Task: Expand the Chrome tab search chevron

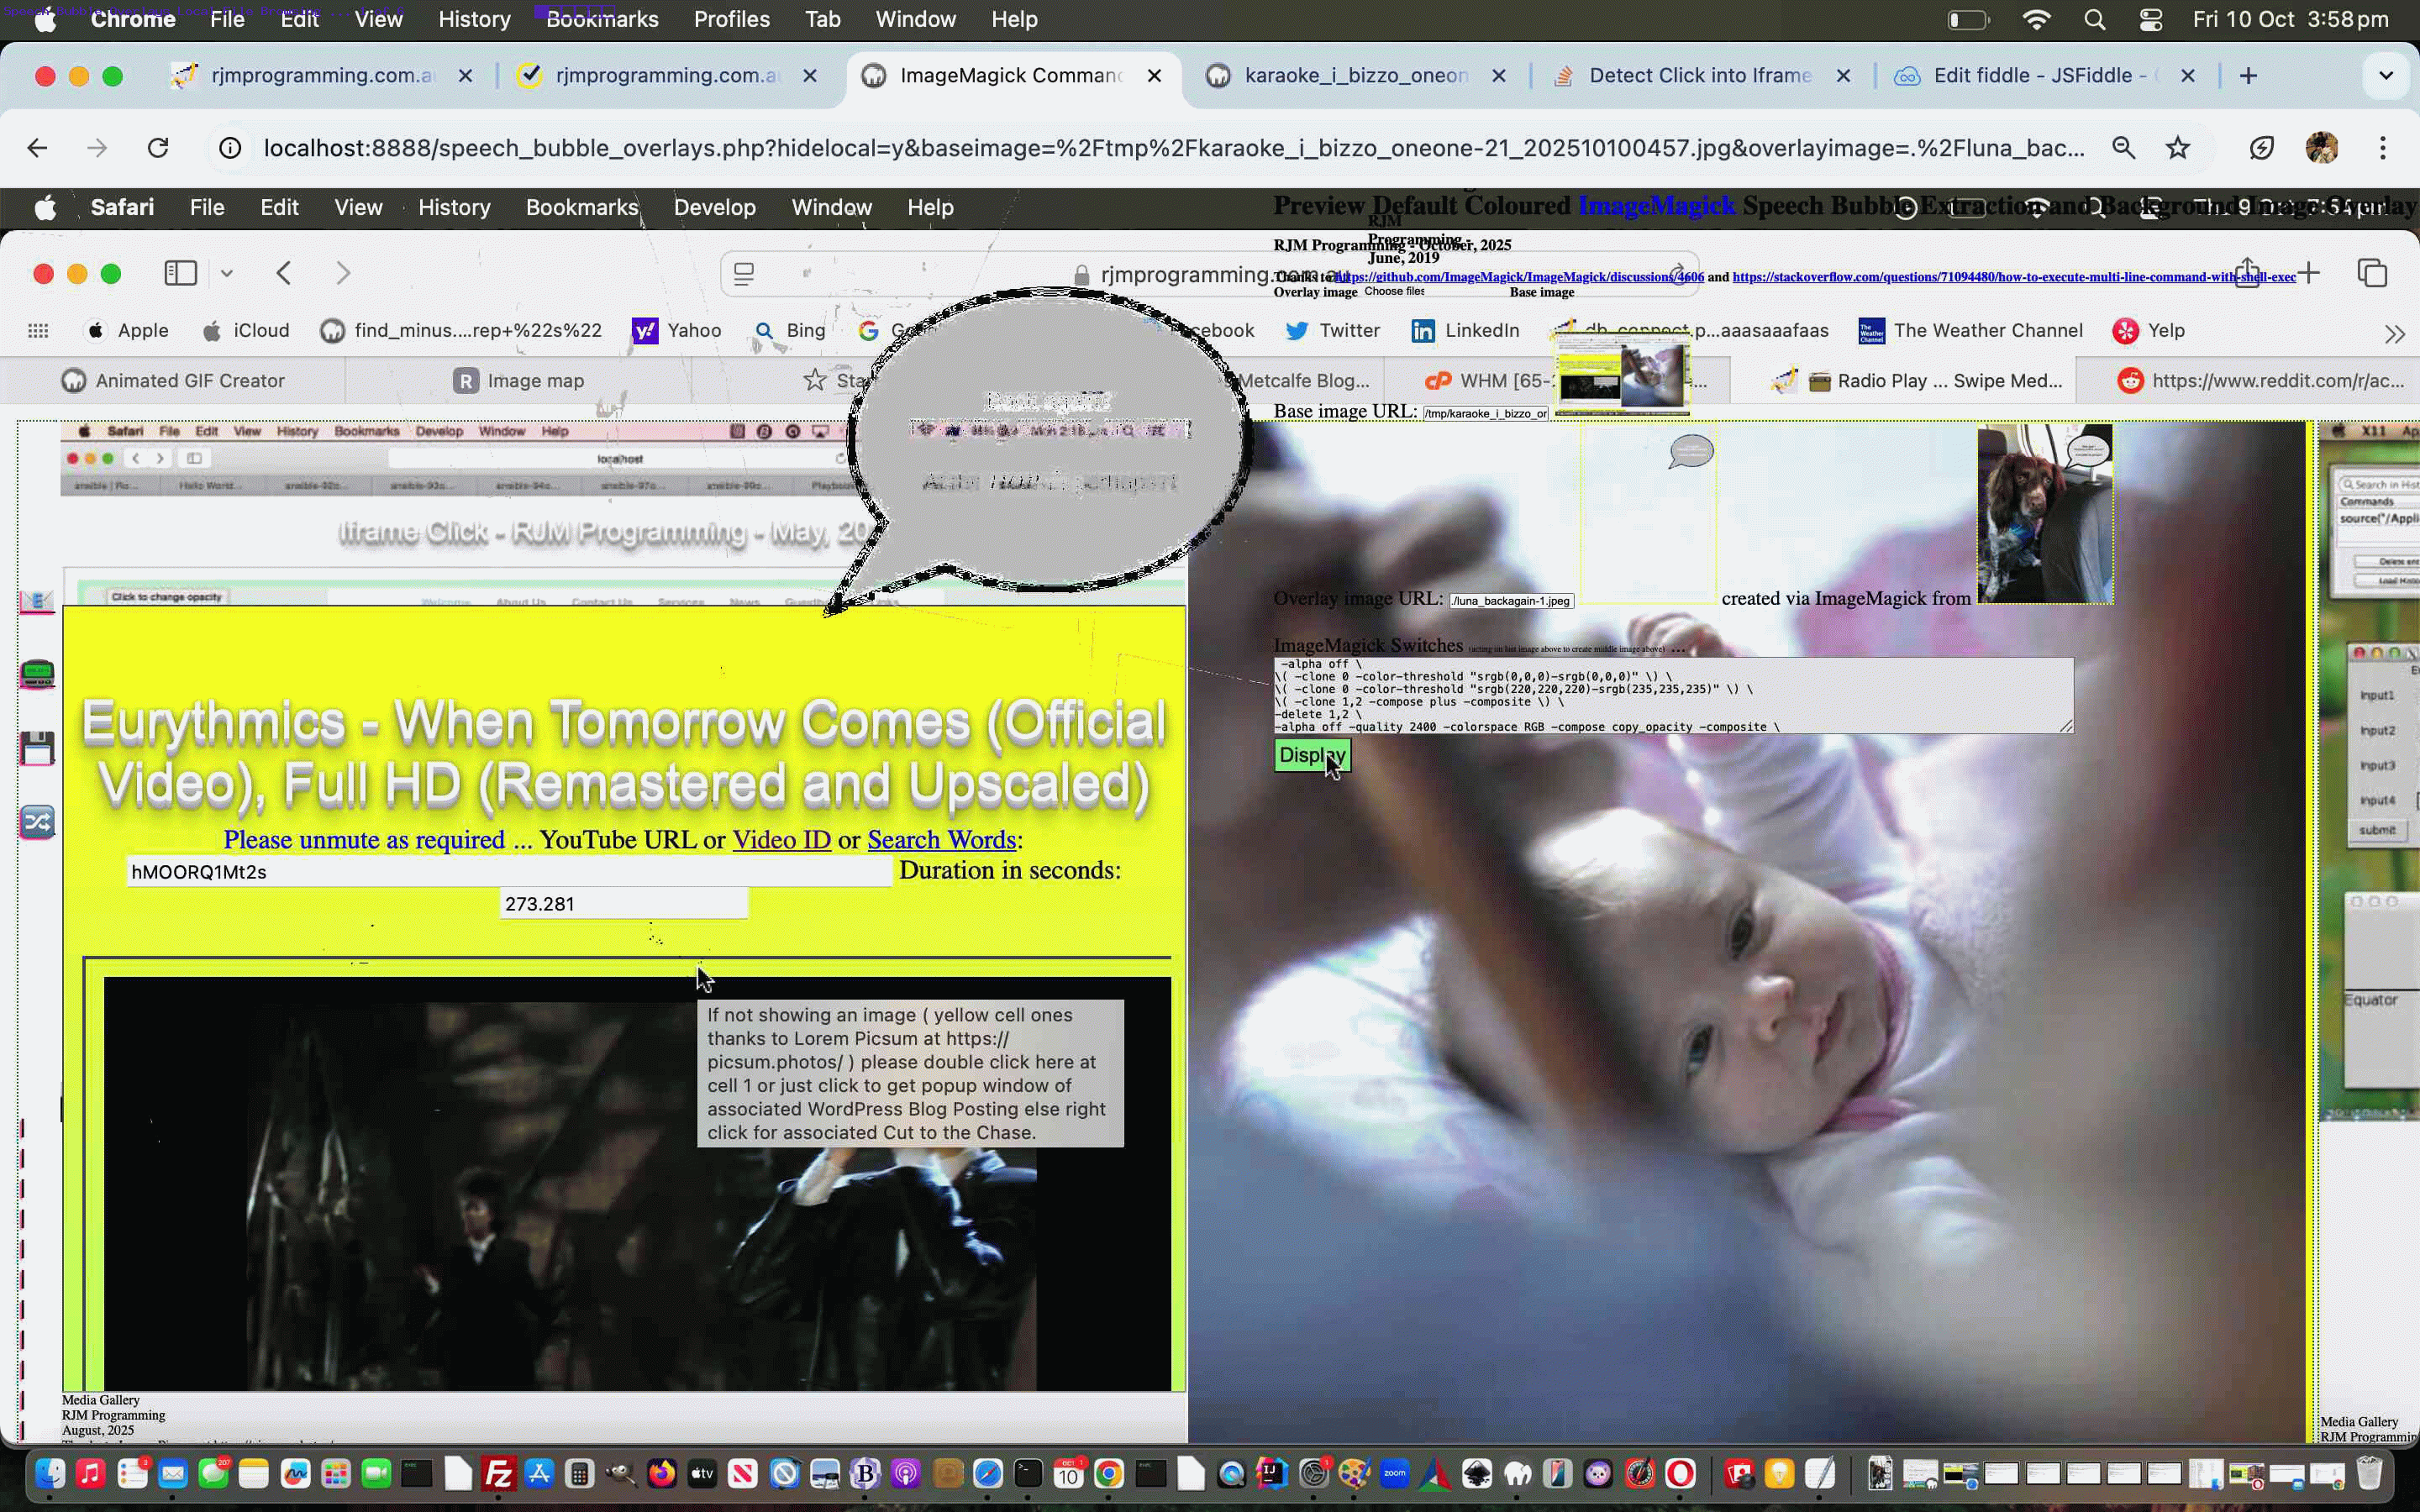Action: [2385, 76]
